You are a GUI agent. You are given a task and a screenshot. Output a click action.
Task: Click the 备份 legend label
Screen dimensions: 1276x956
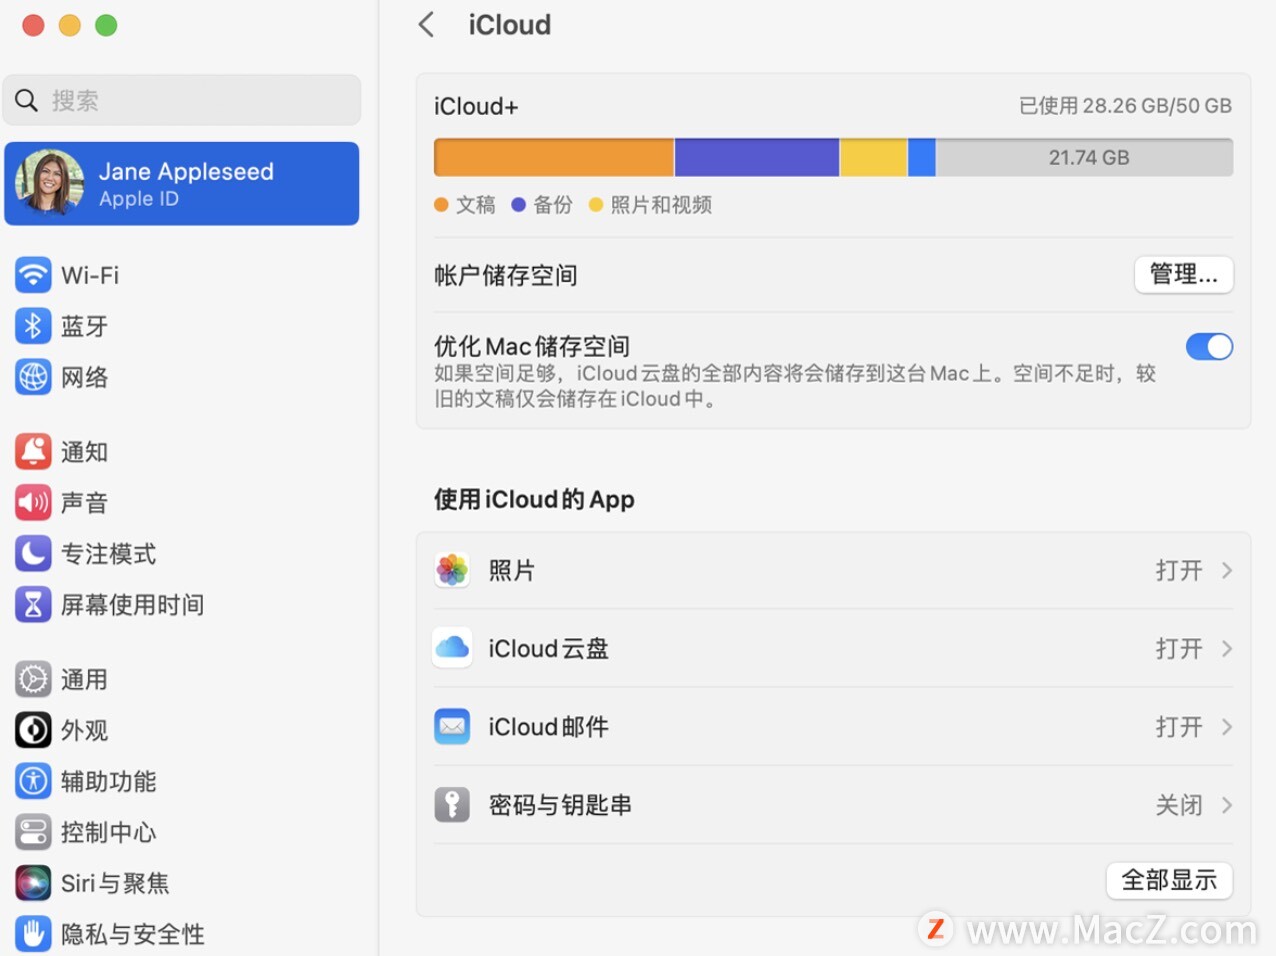553,205
